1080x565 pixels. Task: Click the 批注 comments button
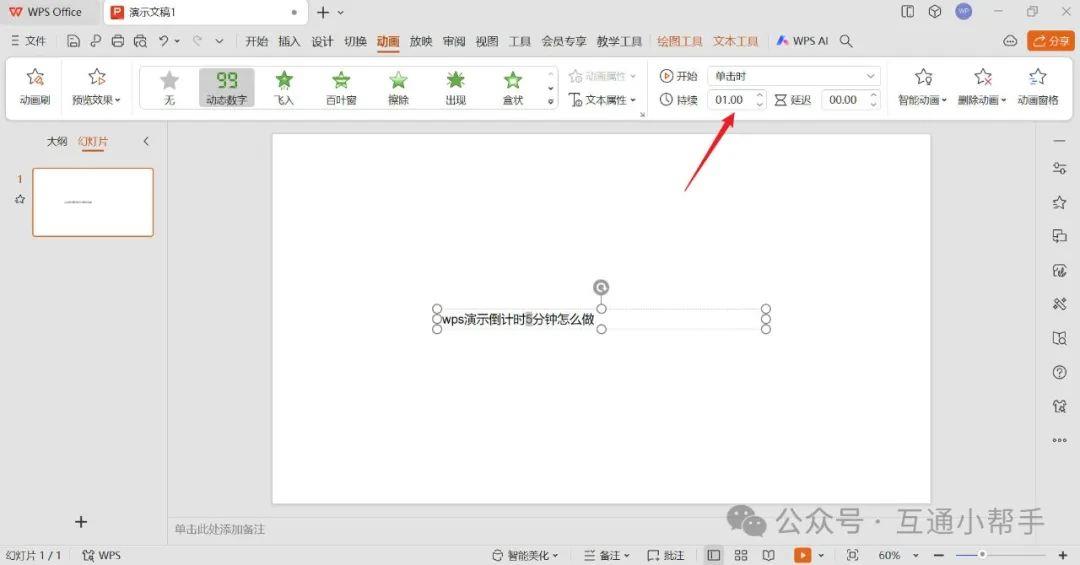tap(666, 555)
